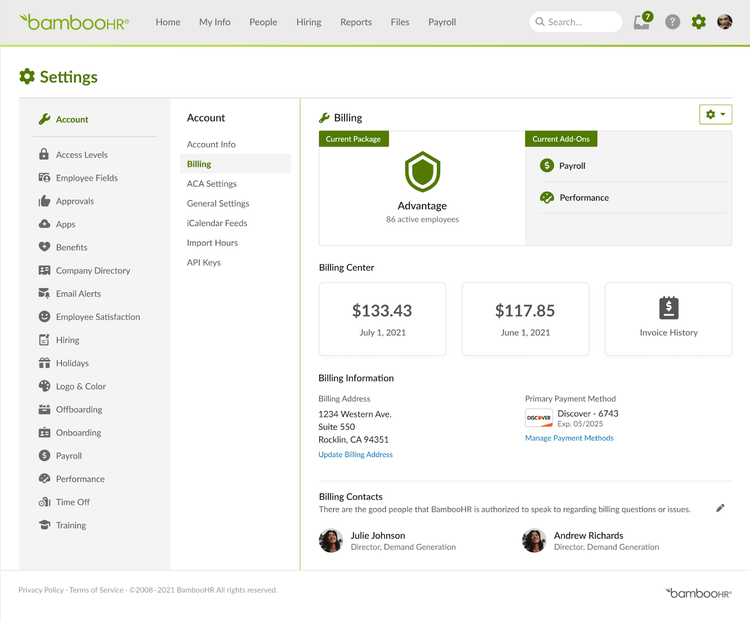Click the BambooHR logo in header

pos(74,22)
